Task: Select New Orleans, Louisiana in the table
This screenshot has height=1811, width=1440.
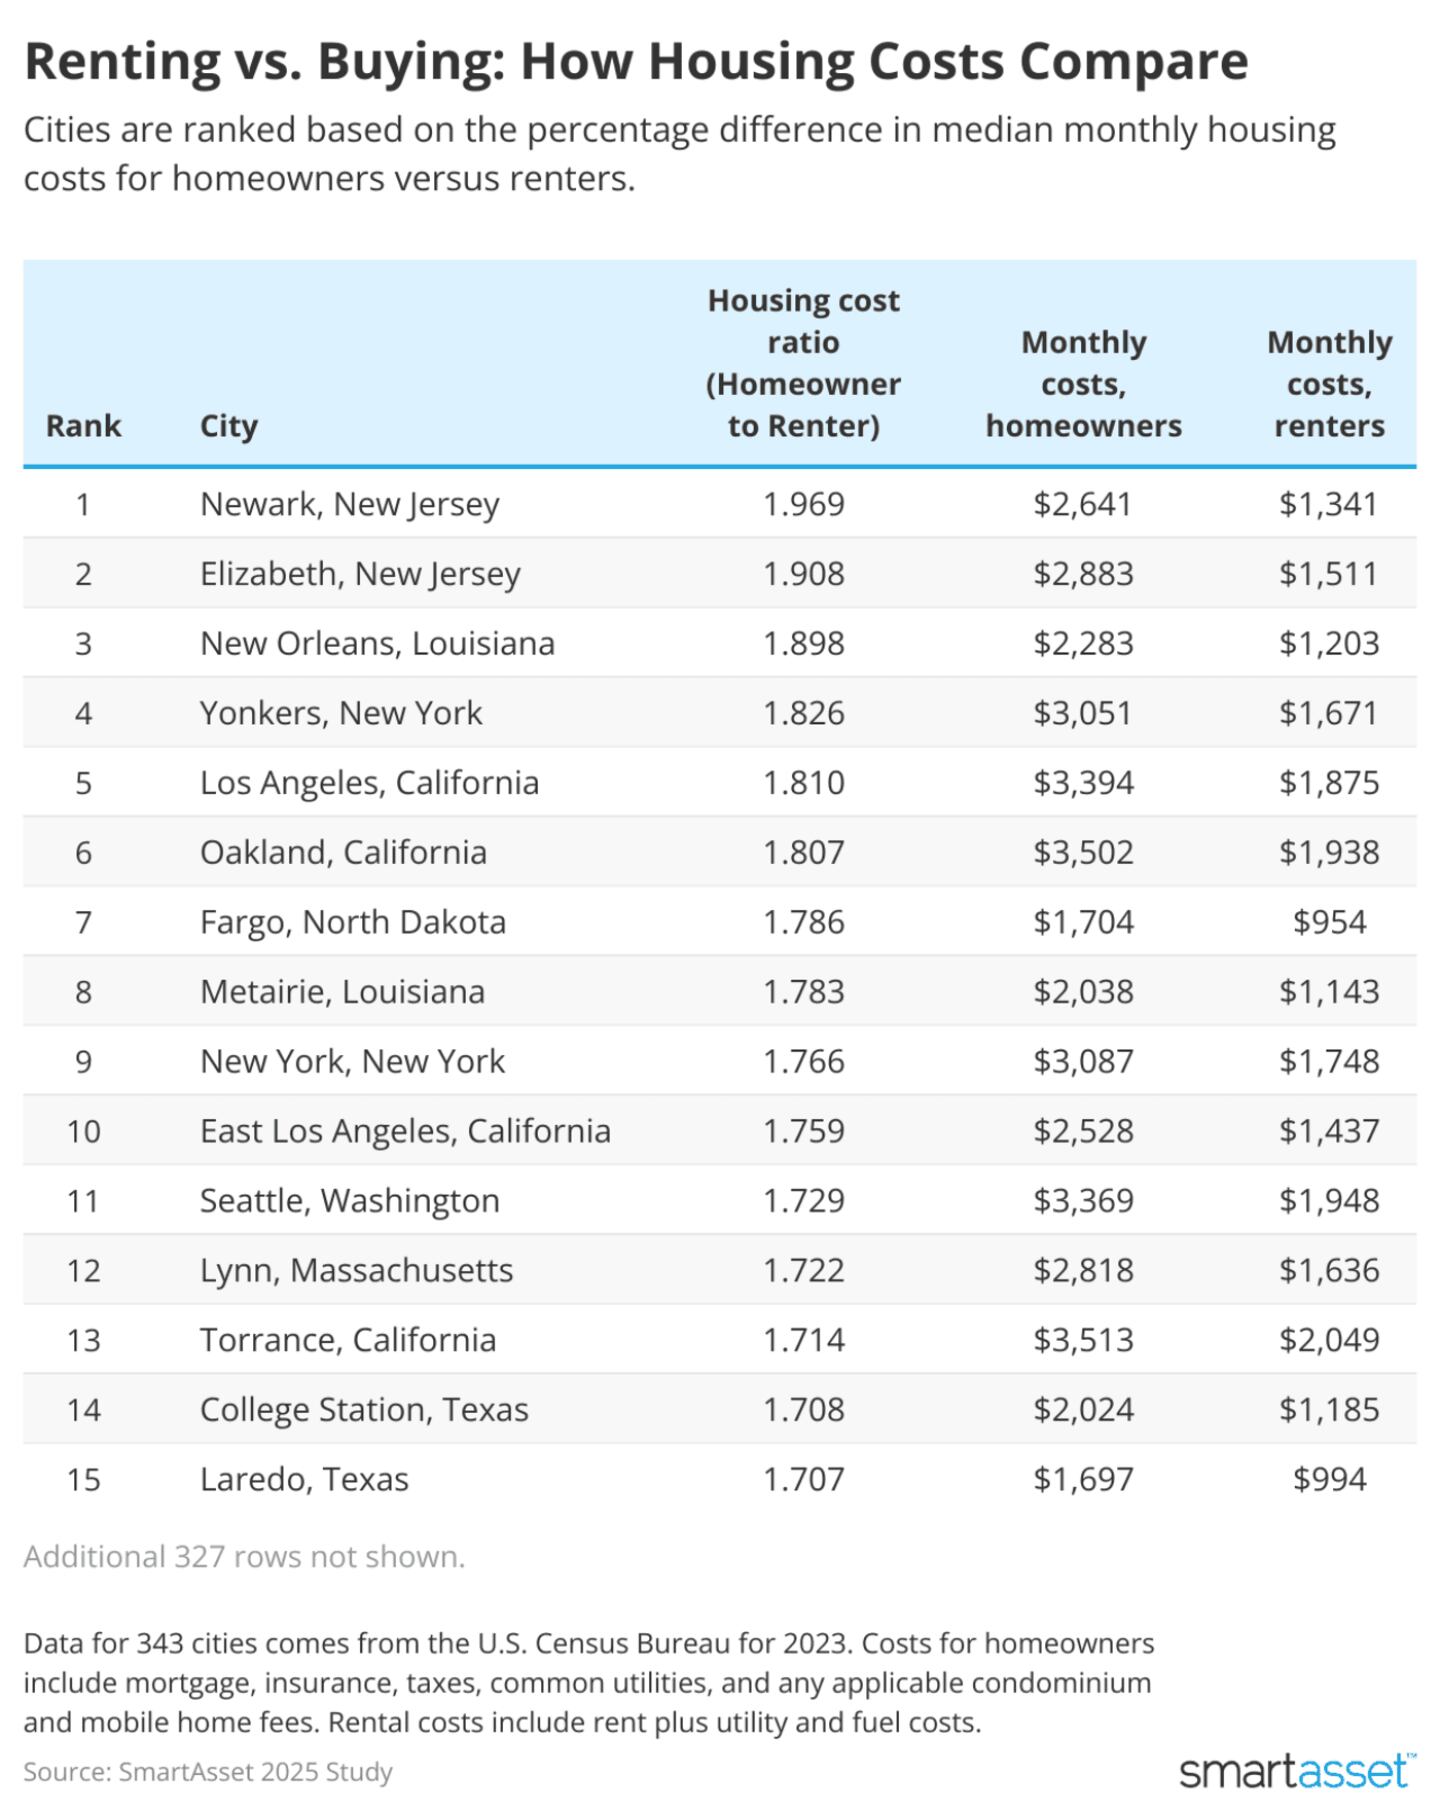Action: (x=377, y=643)
